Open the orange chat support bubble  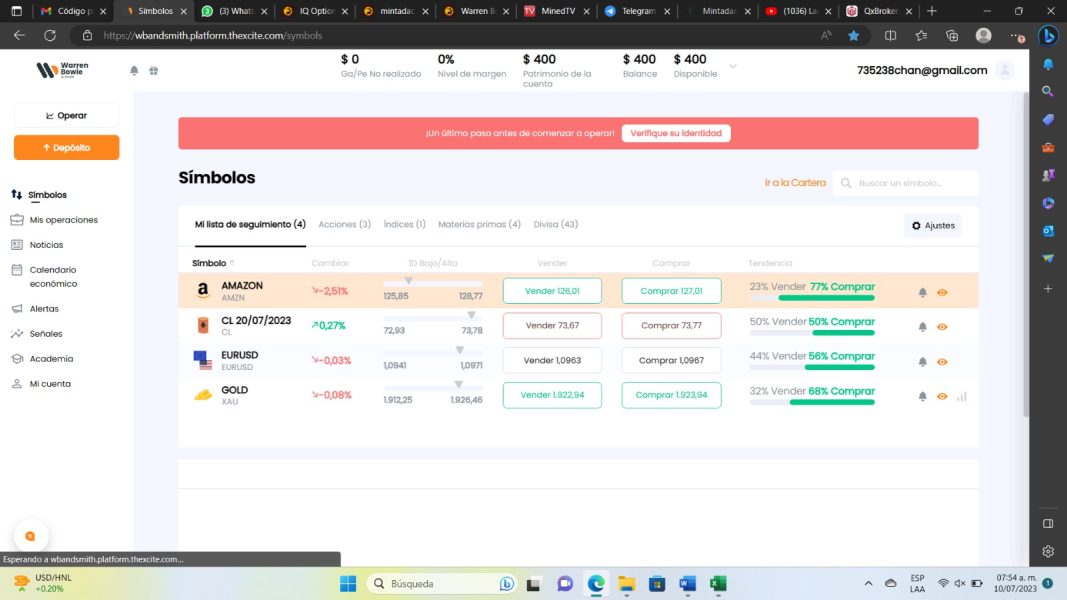31,536
